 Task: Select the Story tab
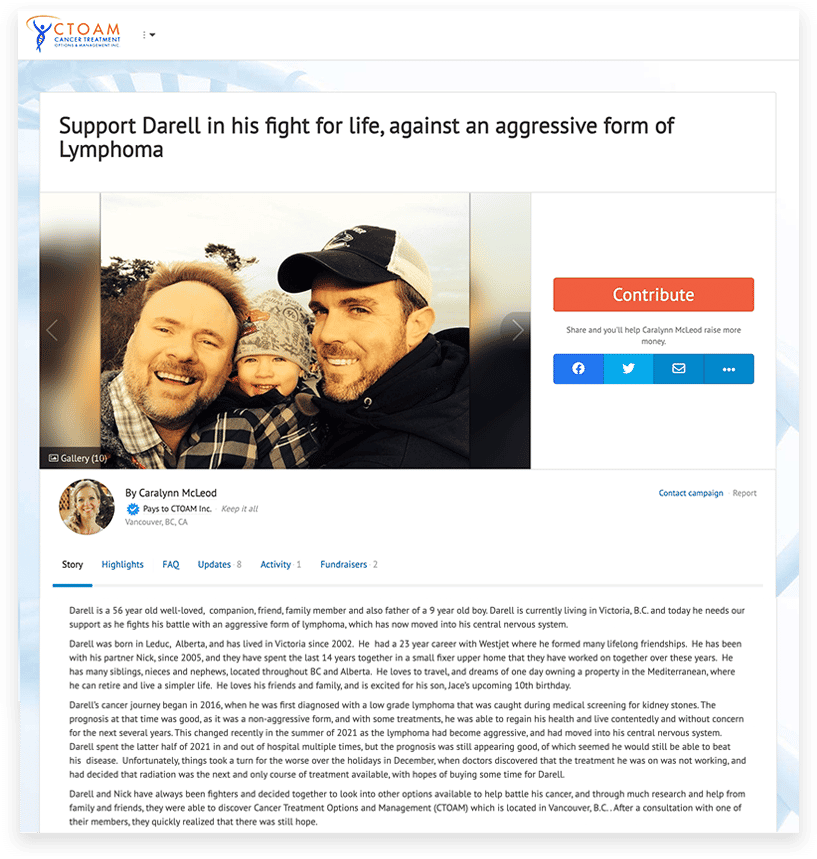coord(72,564)
